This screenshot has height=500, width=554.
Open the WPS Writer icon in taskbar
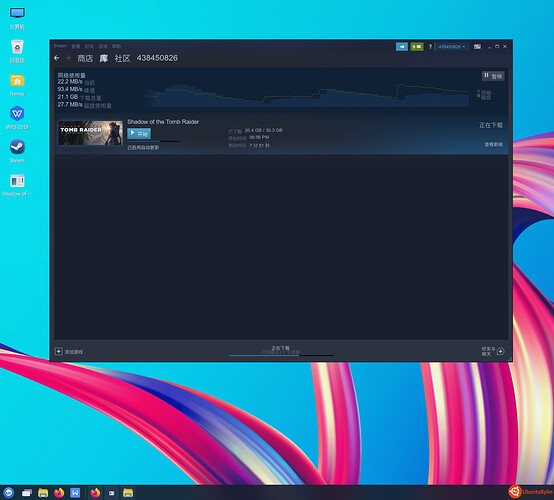point(75,493)
